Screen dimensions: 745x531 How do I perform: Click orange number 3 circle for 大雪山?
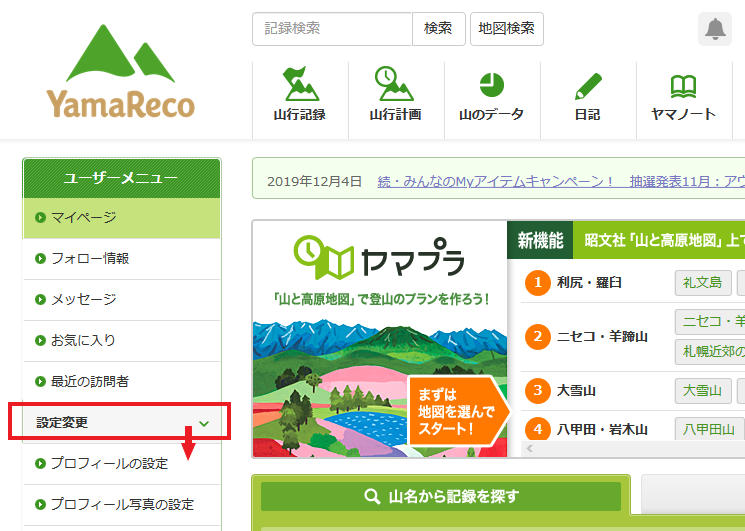coord(537,390)
